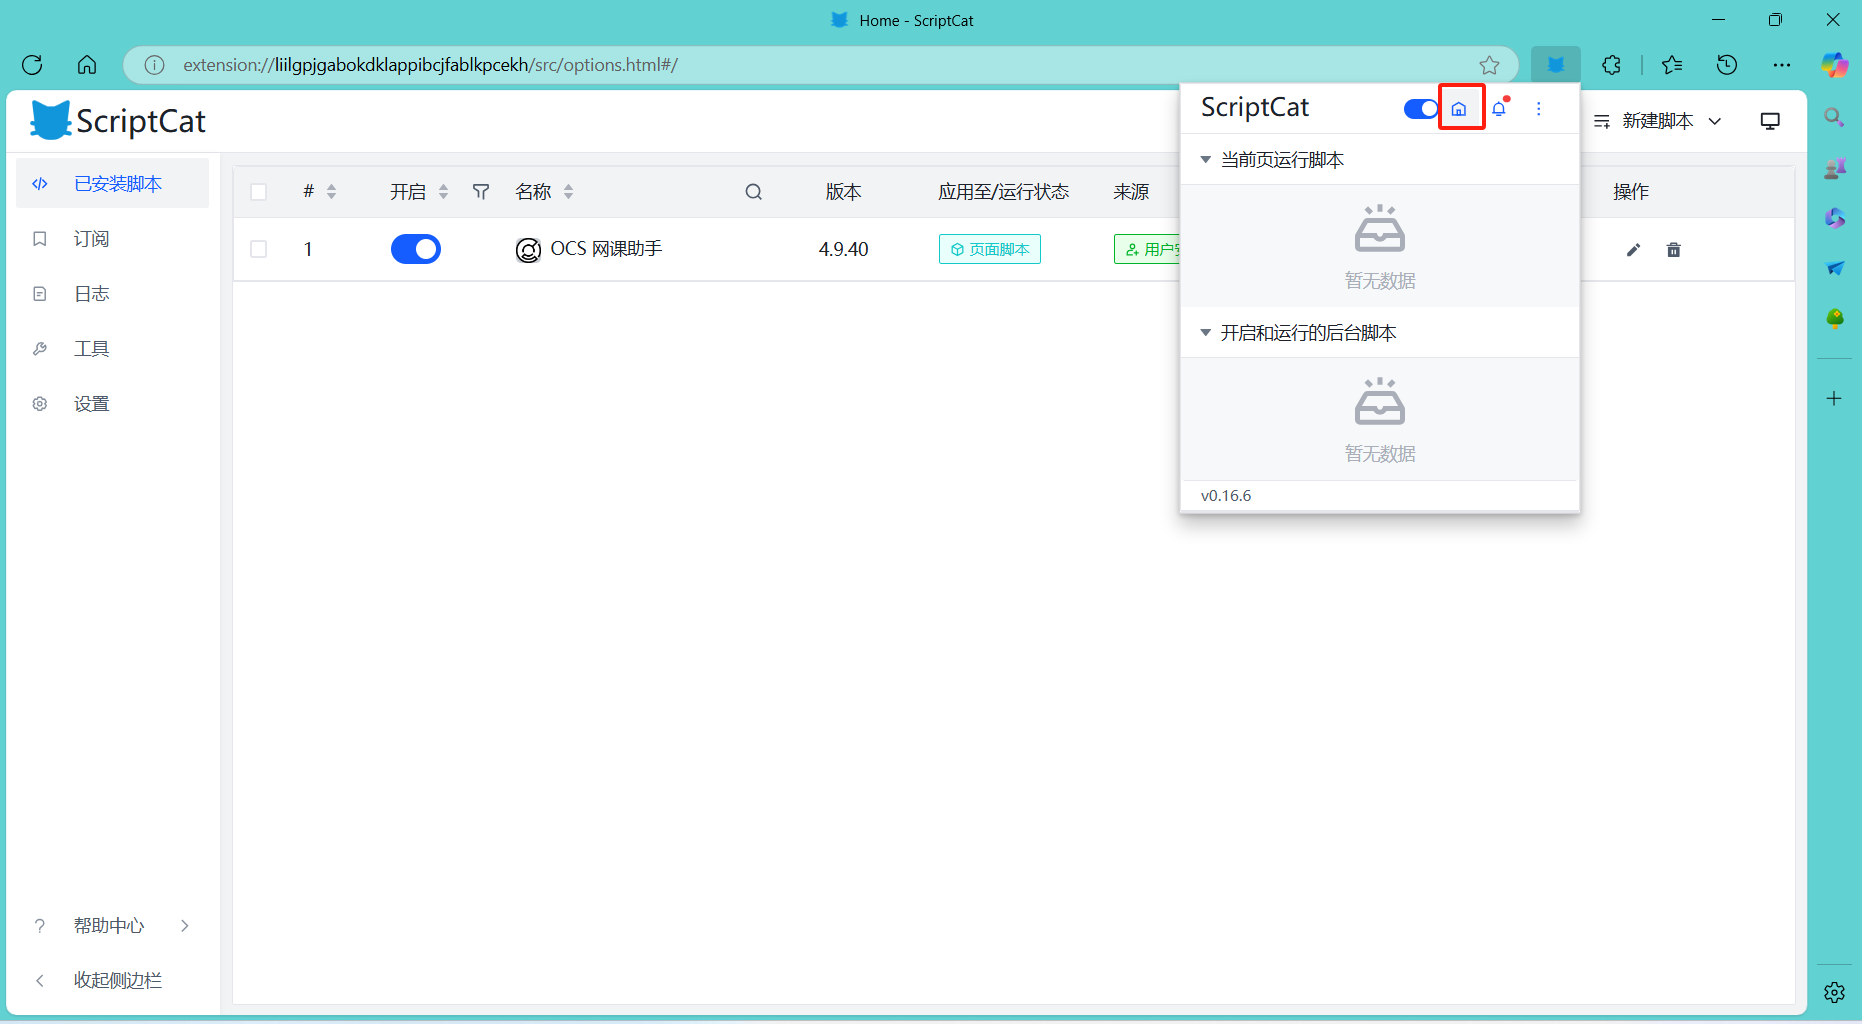Click the 页面脚本 tag
Screen dimensions: 1862x1024
(x=990, y=249)
